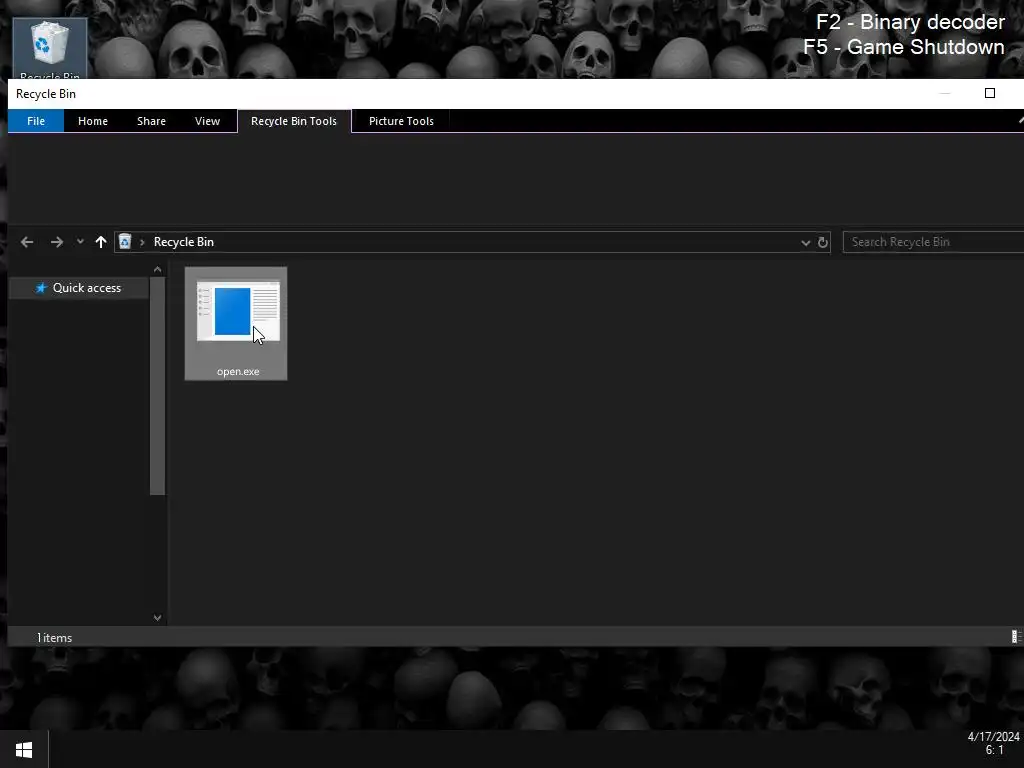Open the Windows Start menu

pos(24,749)
